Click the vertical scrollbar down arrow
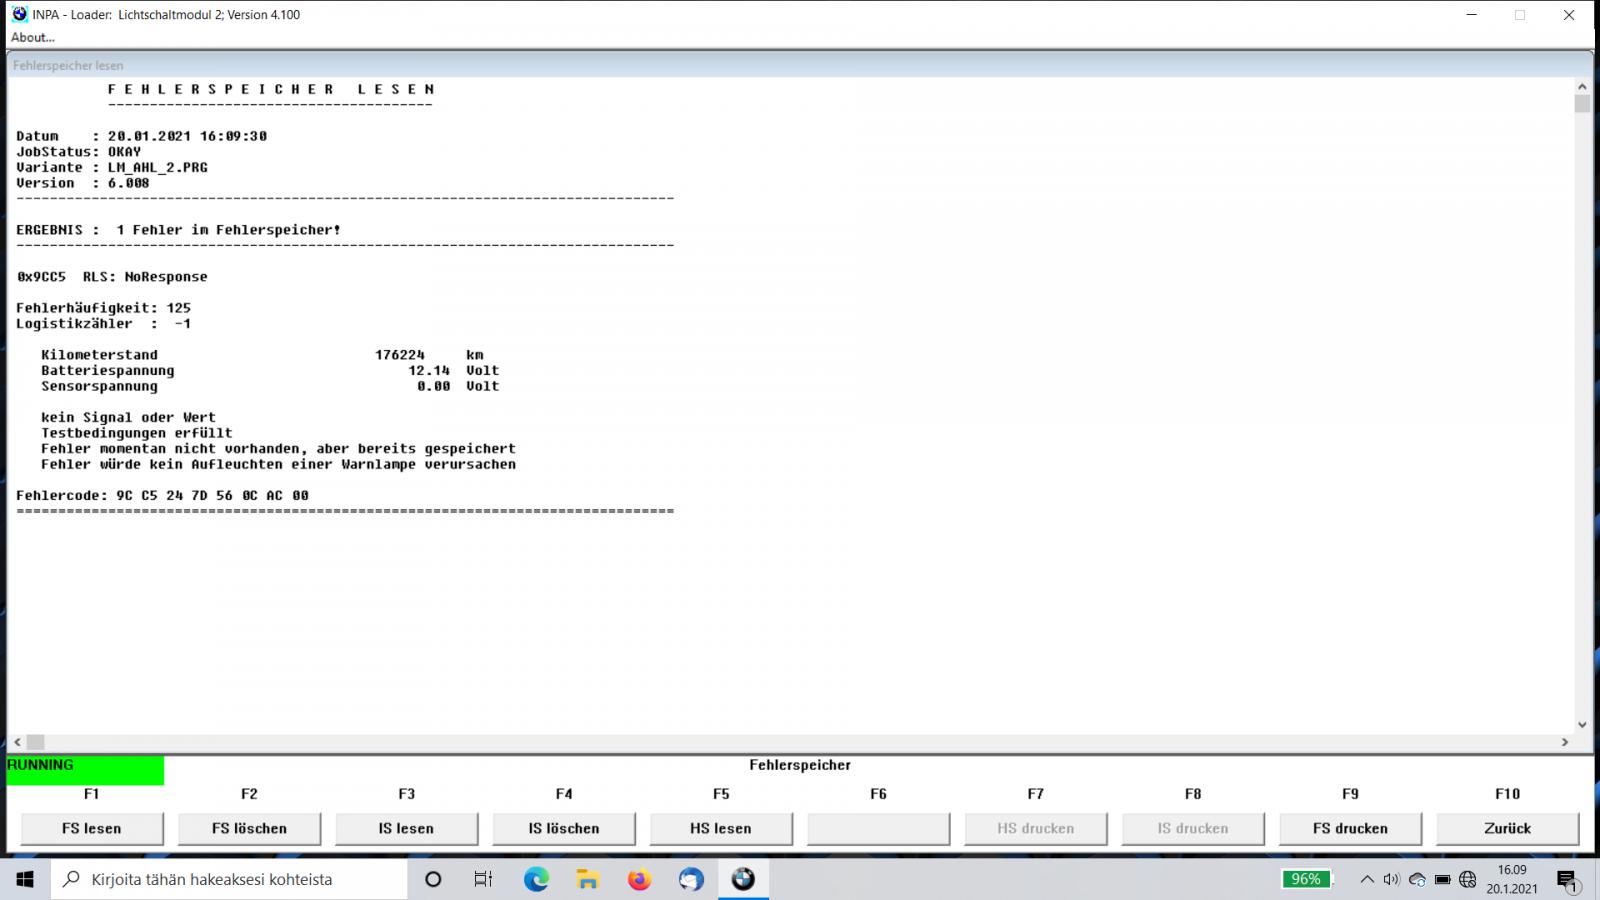This screenshot has height=900, width=1600. (x=1582, y=725)
